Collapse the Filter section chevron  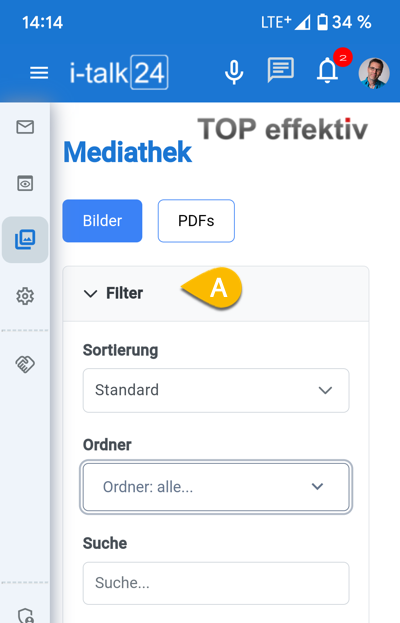pos(91,294)
